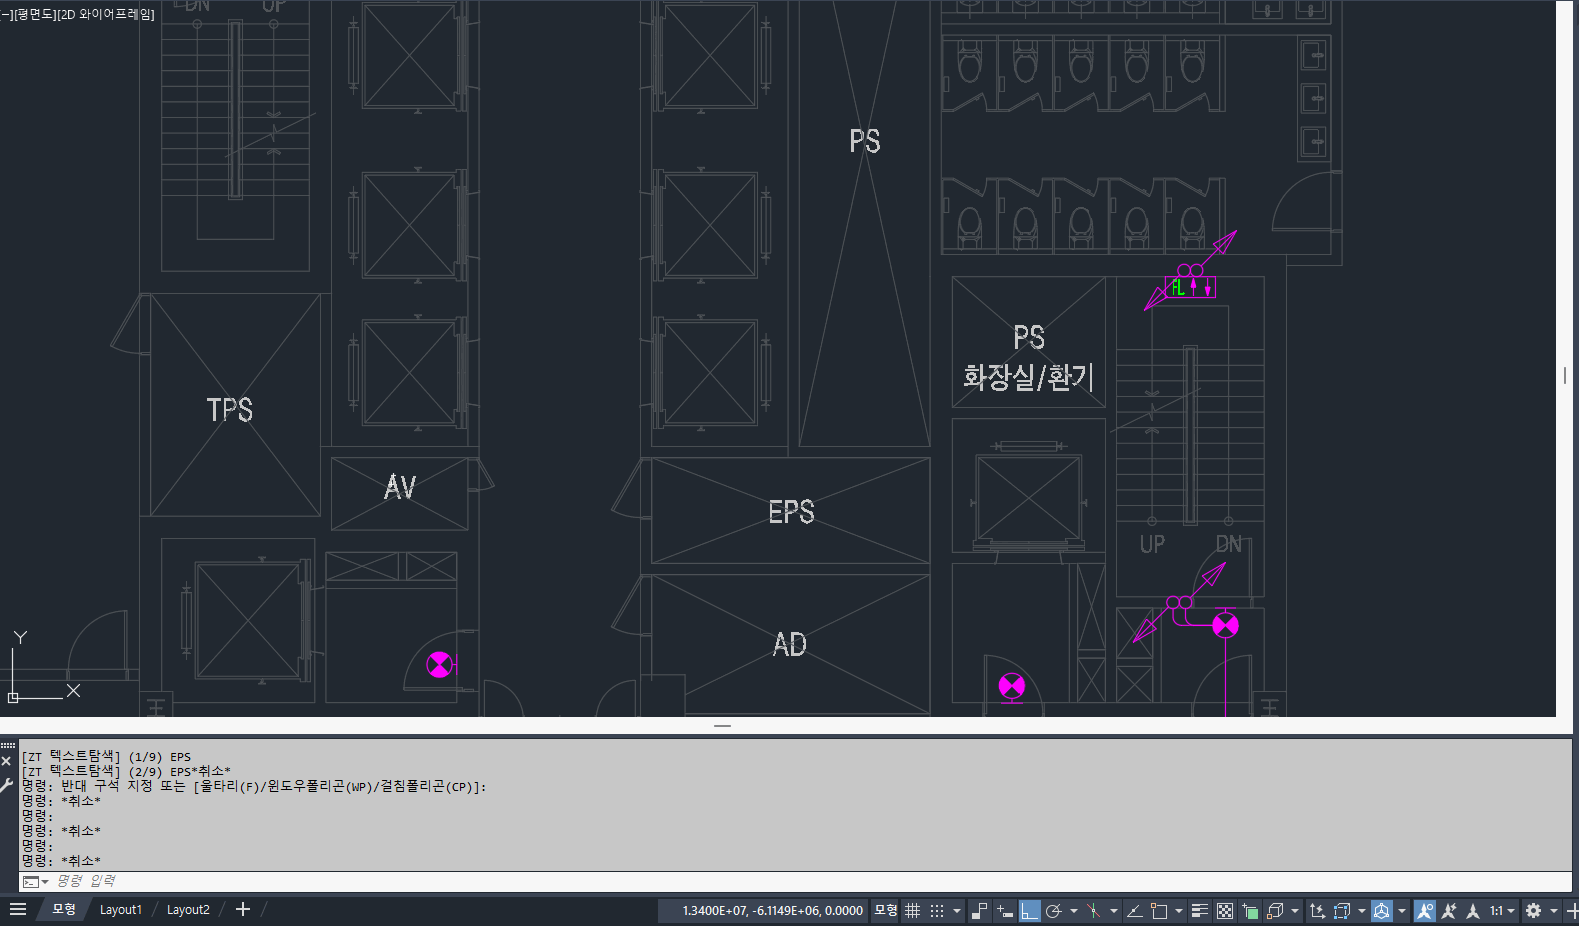Click the 3D object snap icon

(x=1275, y=911)
